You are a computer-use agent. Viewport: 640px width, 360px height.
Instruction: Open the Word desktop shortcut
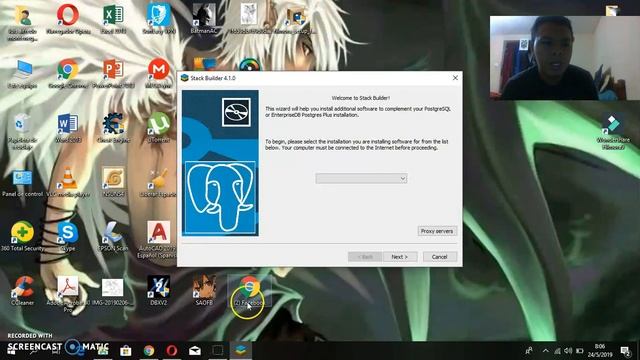[68, 128]
